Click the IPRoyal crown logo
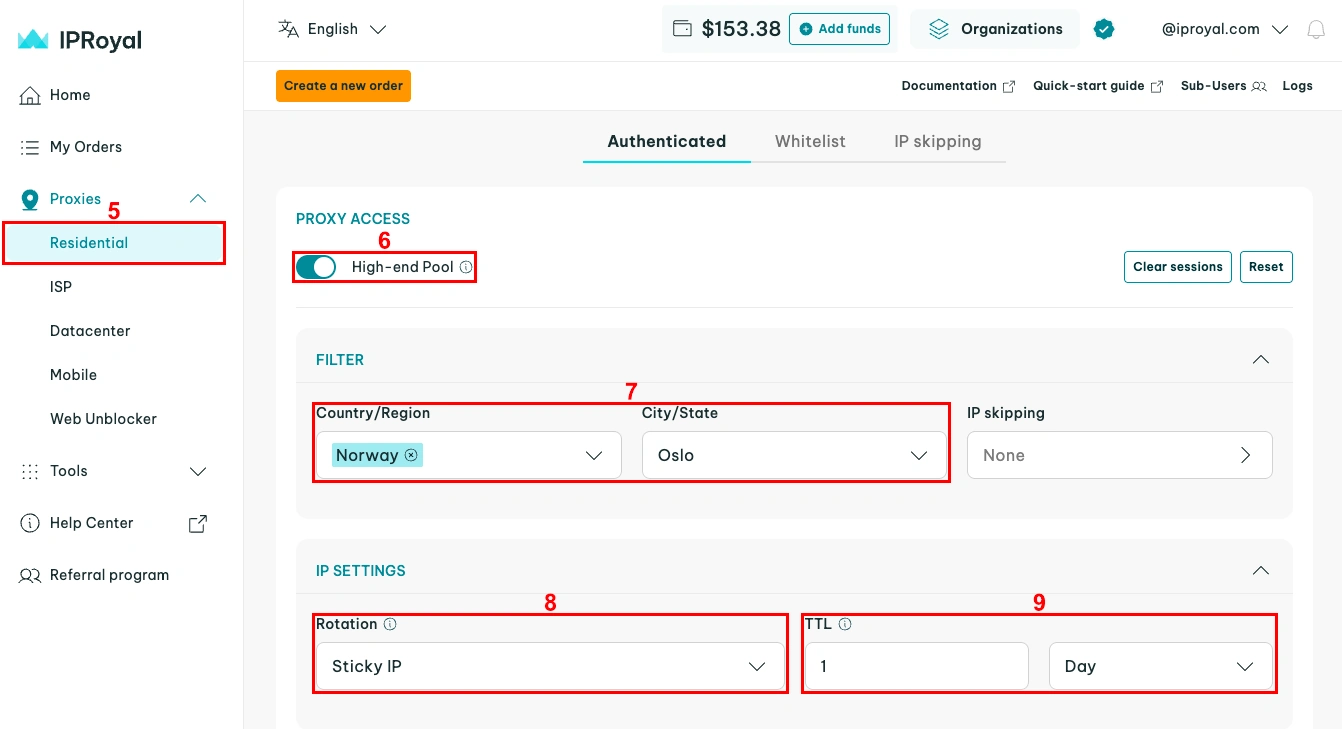Screen dimensions: 1342x729 [x=33, y=40]
